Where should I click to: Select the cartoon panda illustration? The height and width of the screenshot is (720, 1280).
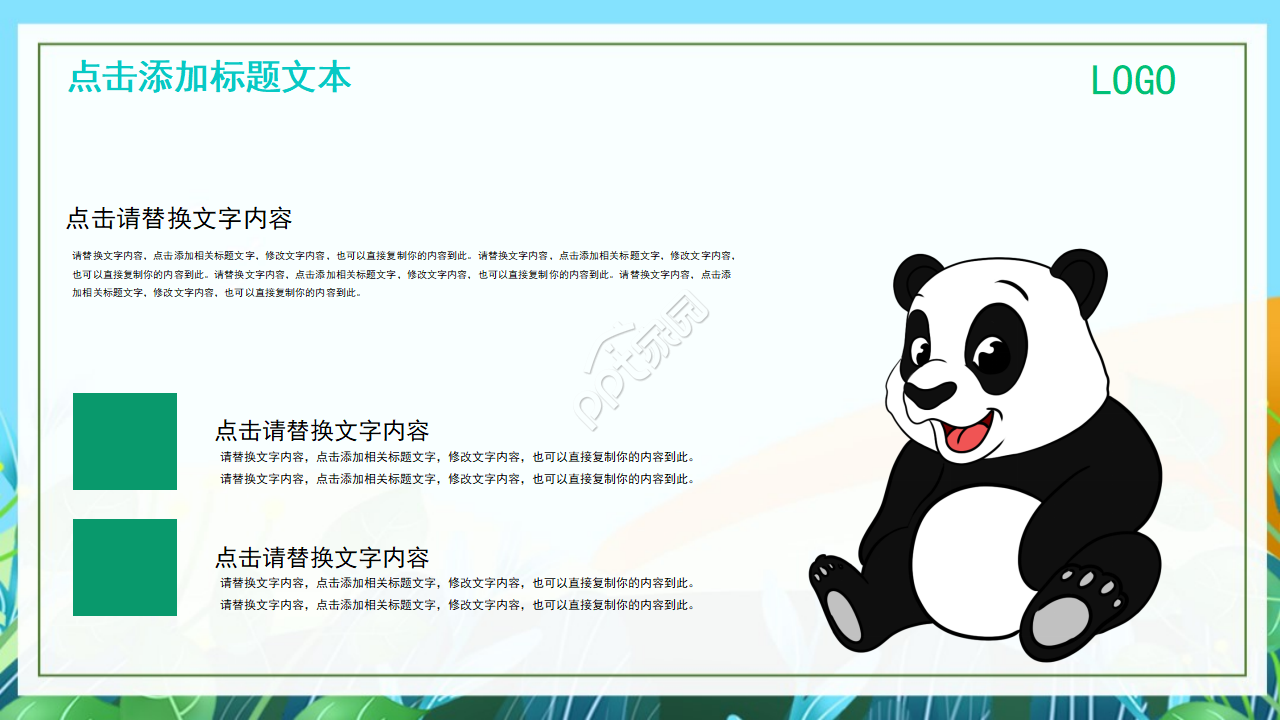tap(990, 450)
